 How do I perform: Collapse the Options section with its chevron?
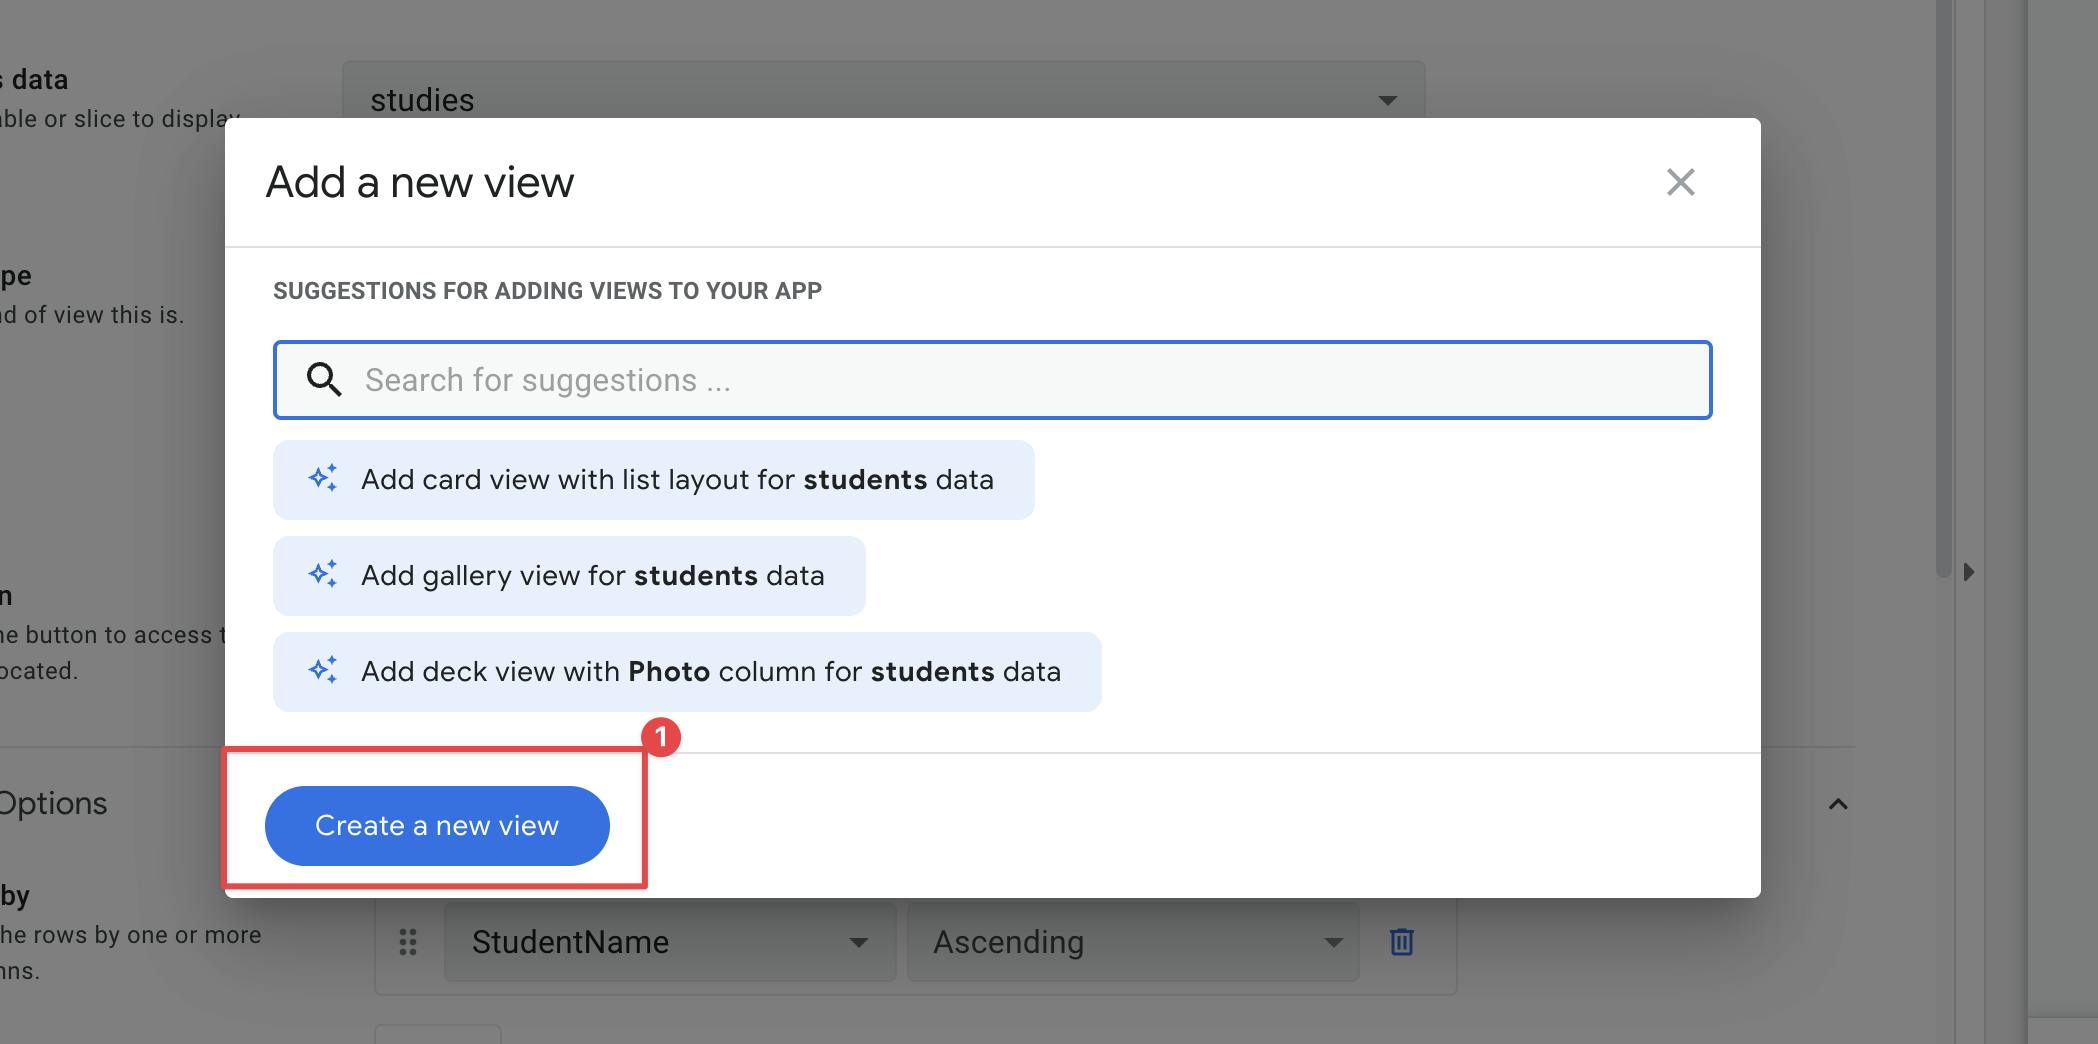pos(1838,804)
